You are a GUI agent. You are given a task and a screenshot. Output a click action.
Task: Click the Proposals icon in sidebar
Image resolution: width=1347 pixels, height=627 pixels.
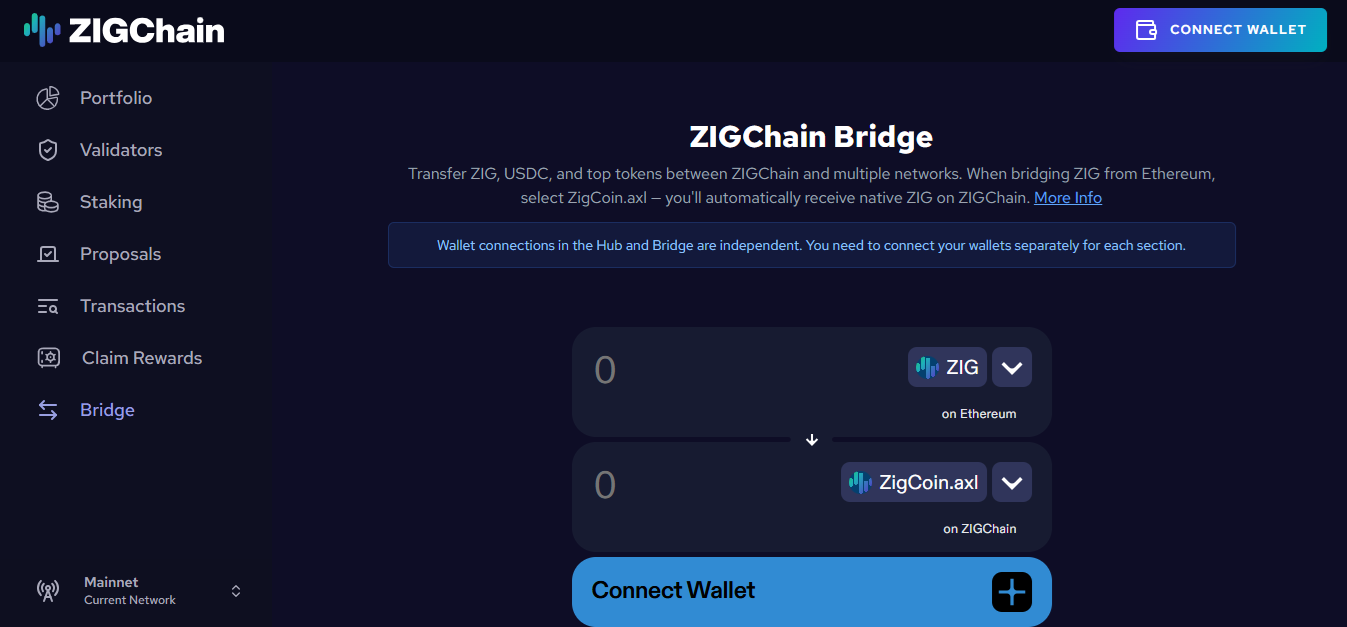point(48,254)
